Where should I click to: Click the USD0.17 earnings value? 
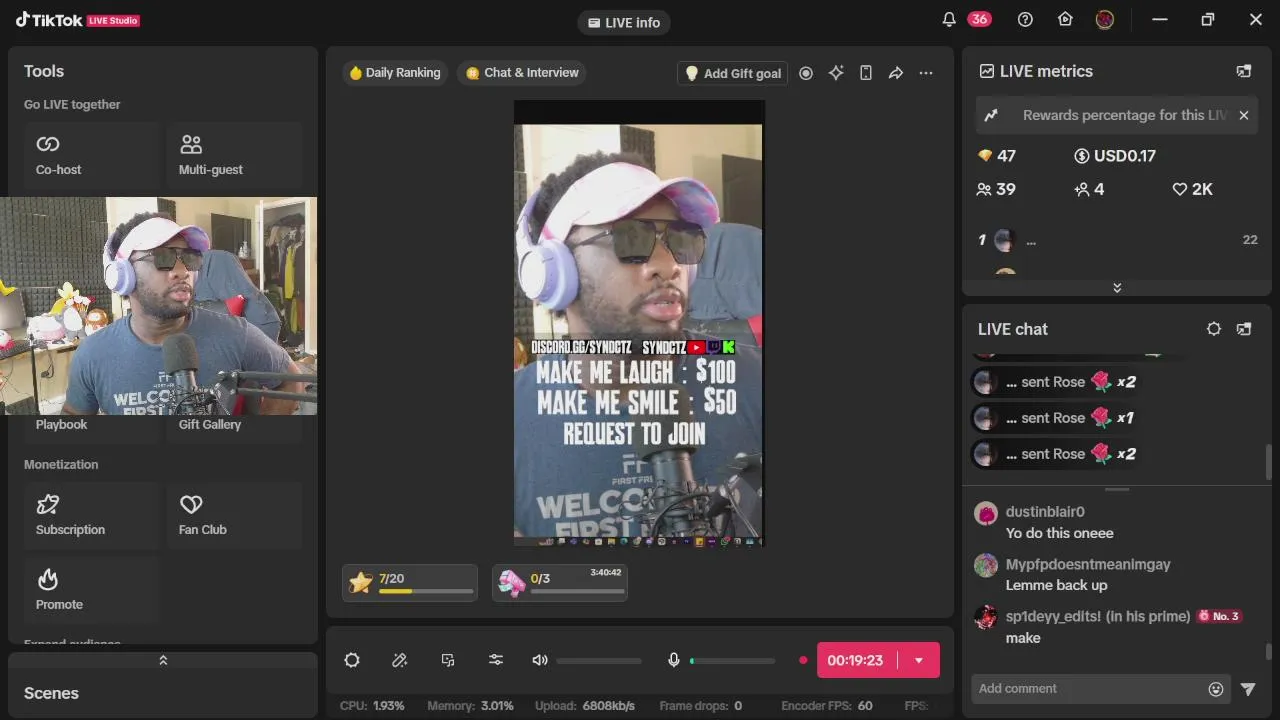1115,156
